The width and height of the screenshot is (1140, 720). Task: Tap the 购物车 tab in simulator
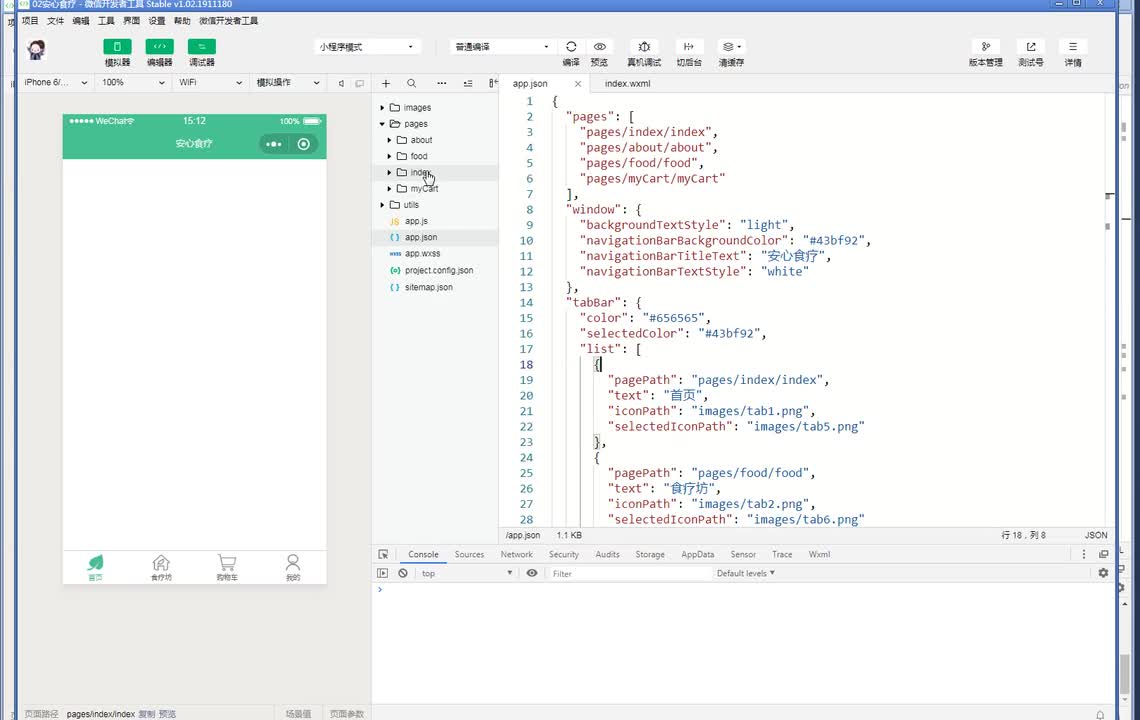pyautogui.click(x=227, y=567)
